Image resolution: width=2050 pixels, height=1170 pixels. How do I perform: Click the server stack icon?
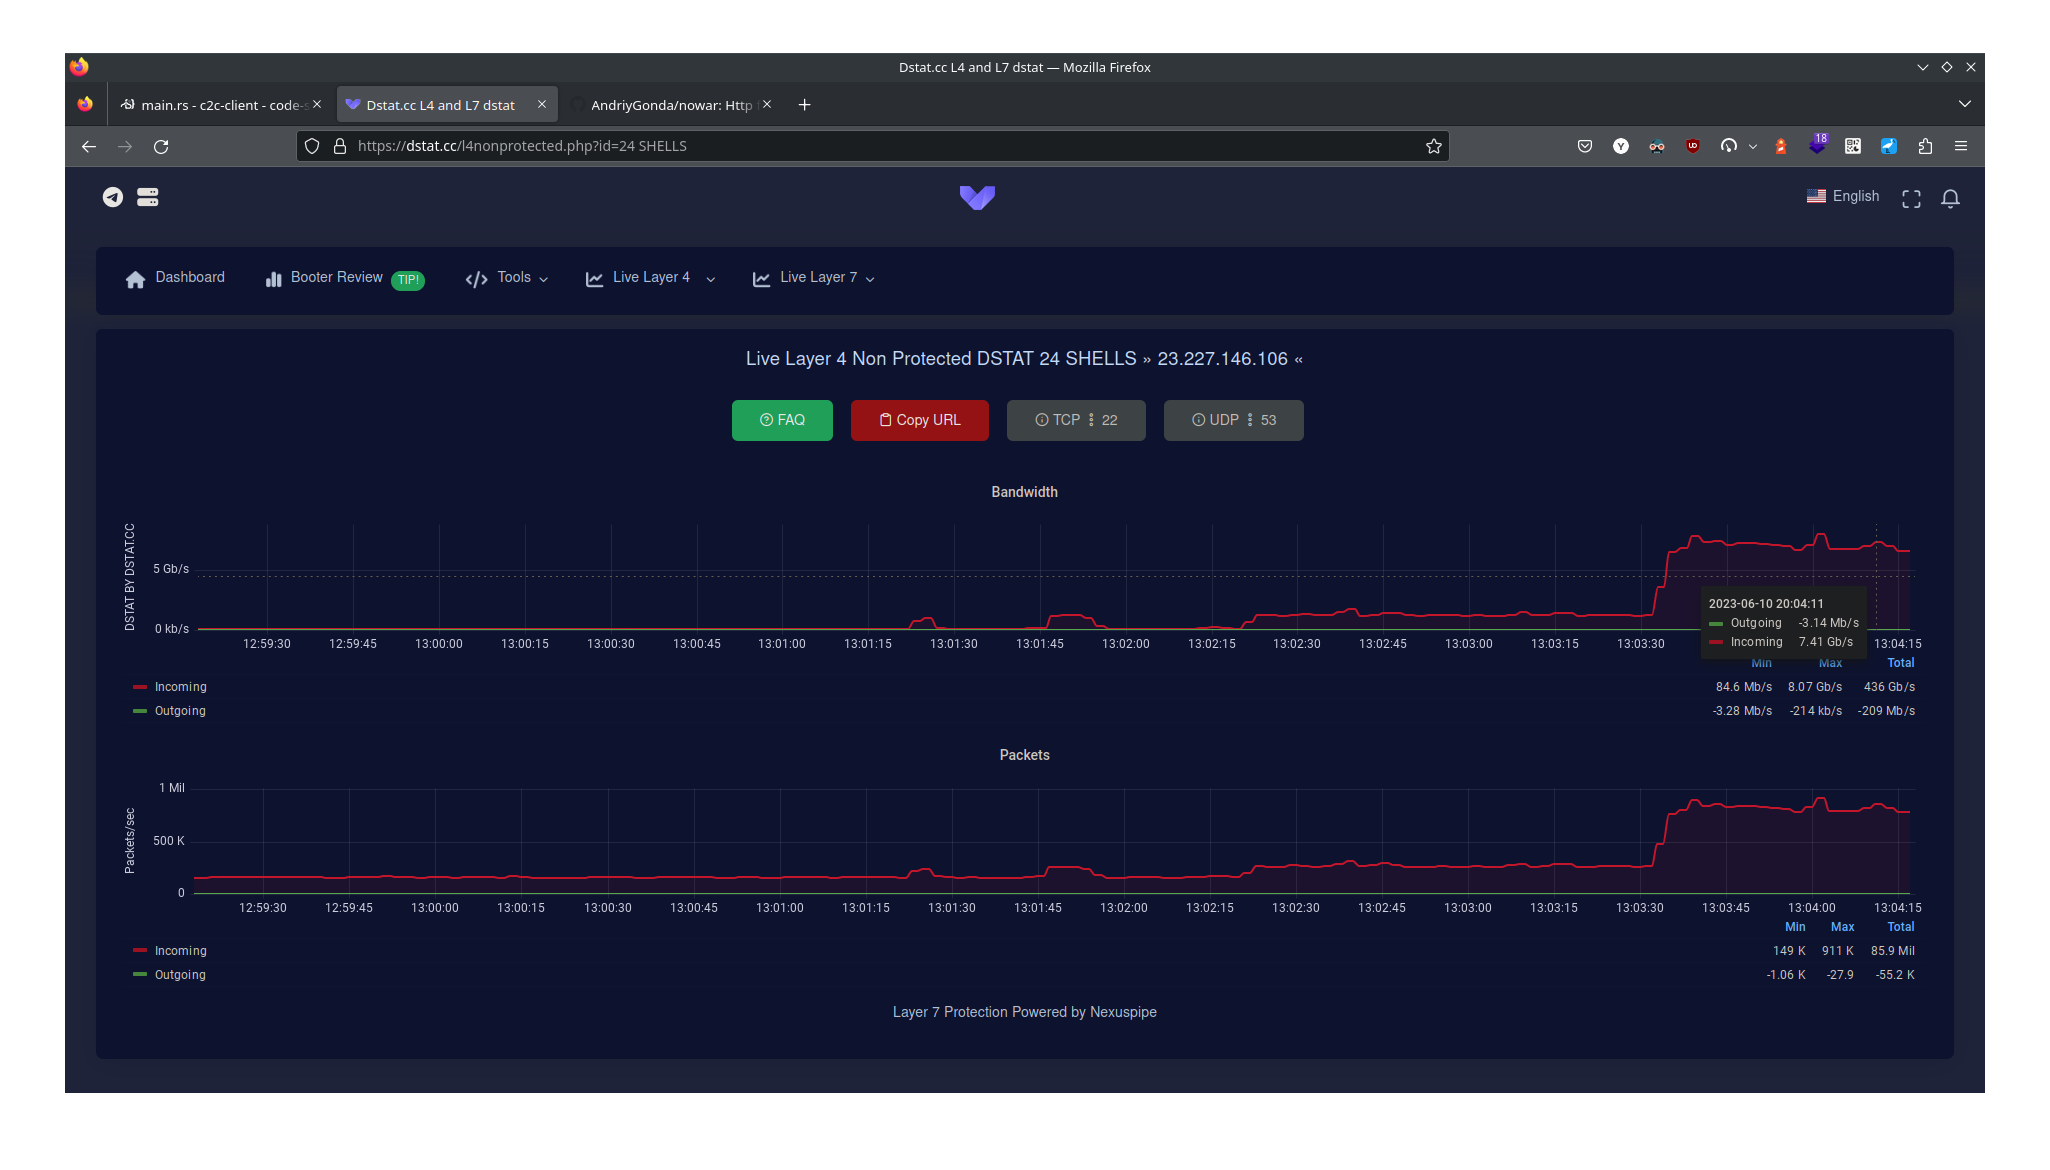click(x=148, y=197)
